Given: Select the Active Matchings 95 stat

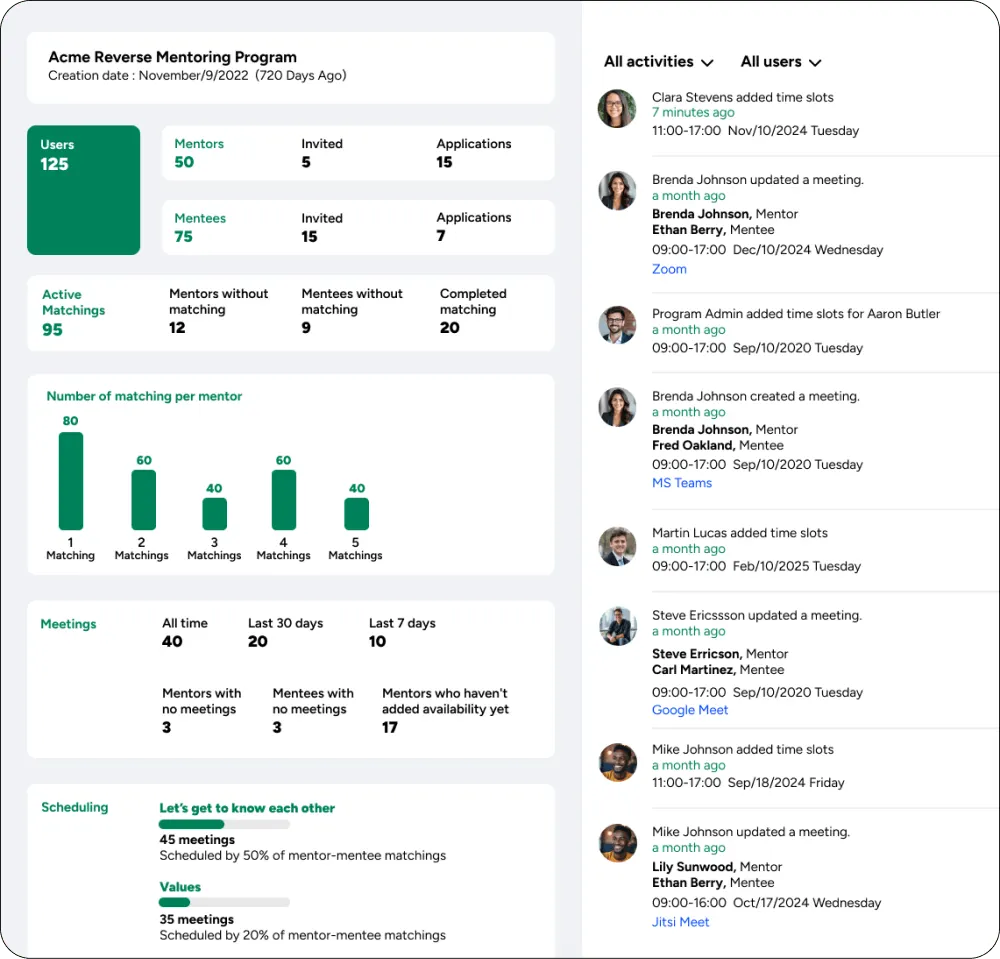Looking at the screenshot, I should [73, 312].
